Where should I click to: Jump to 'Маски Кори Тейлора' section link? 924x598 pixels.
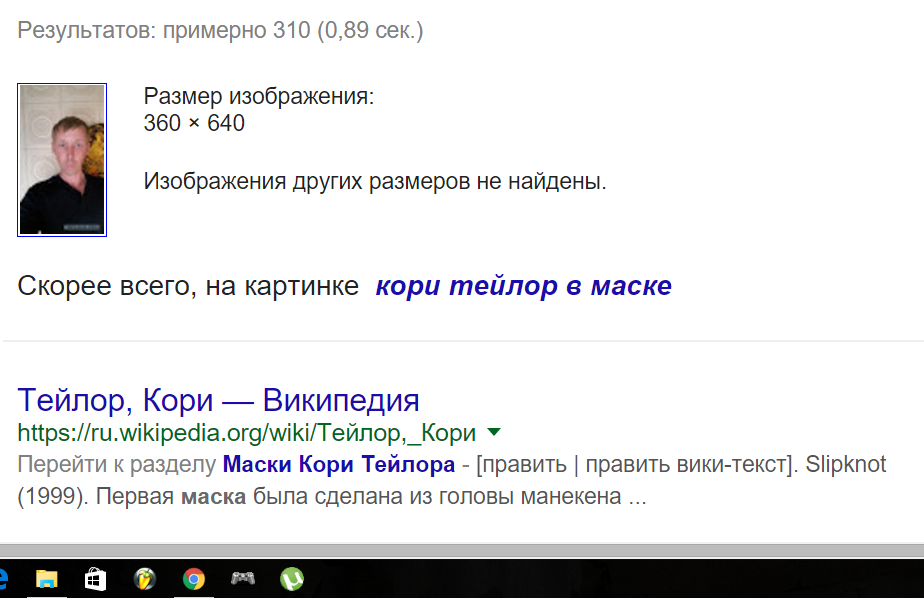coord(339,464)
